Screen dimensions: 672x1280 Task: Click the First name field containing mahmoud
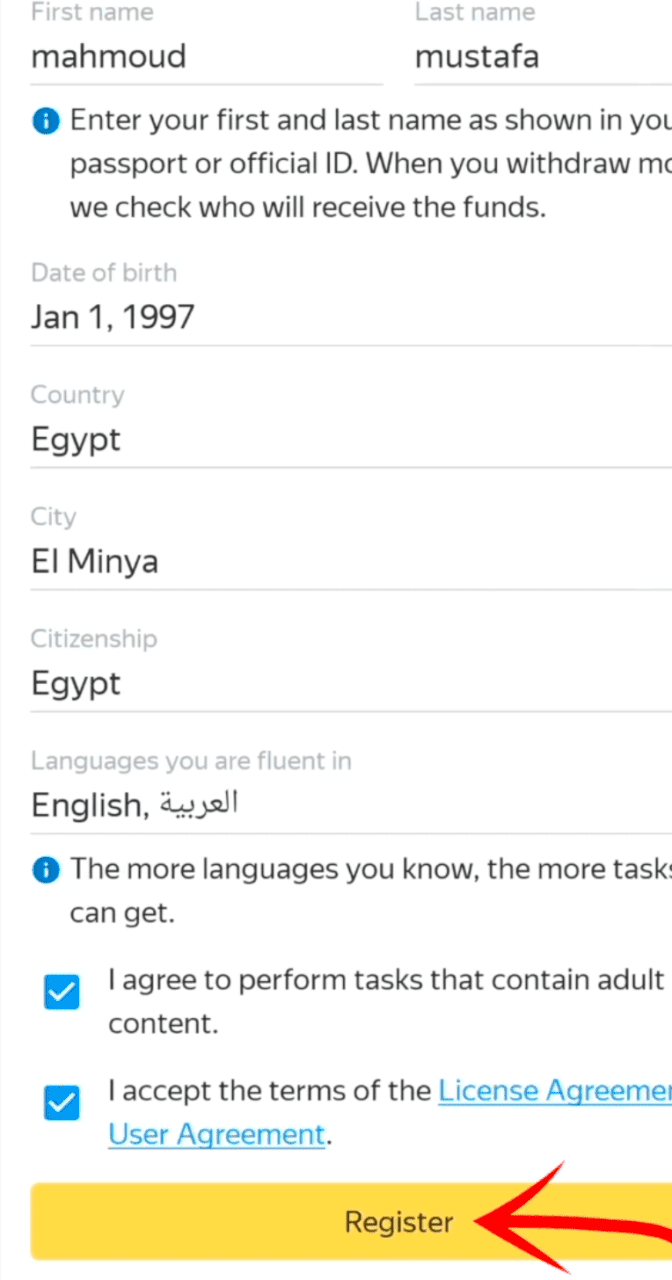point(108,57)
